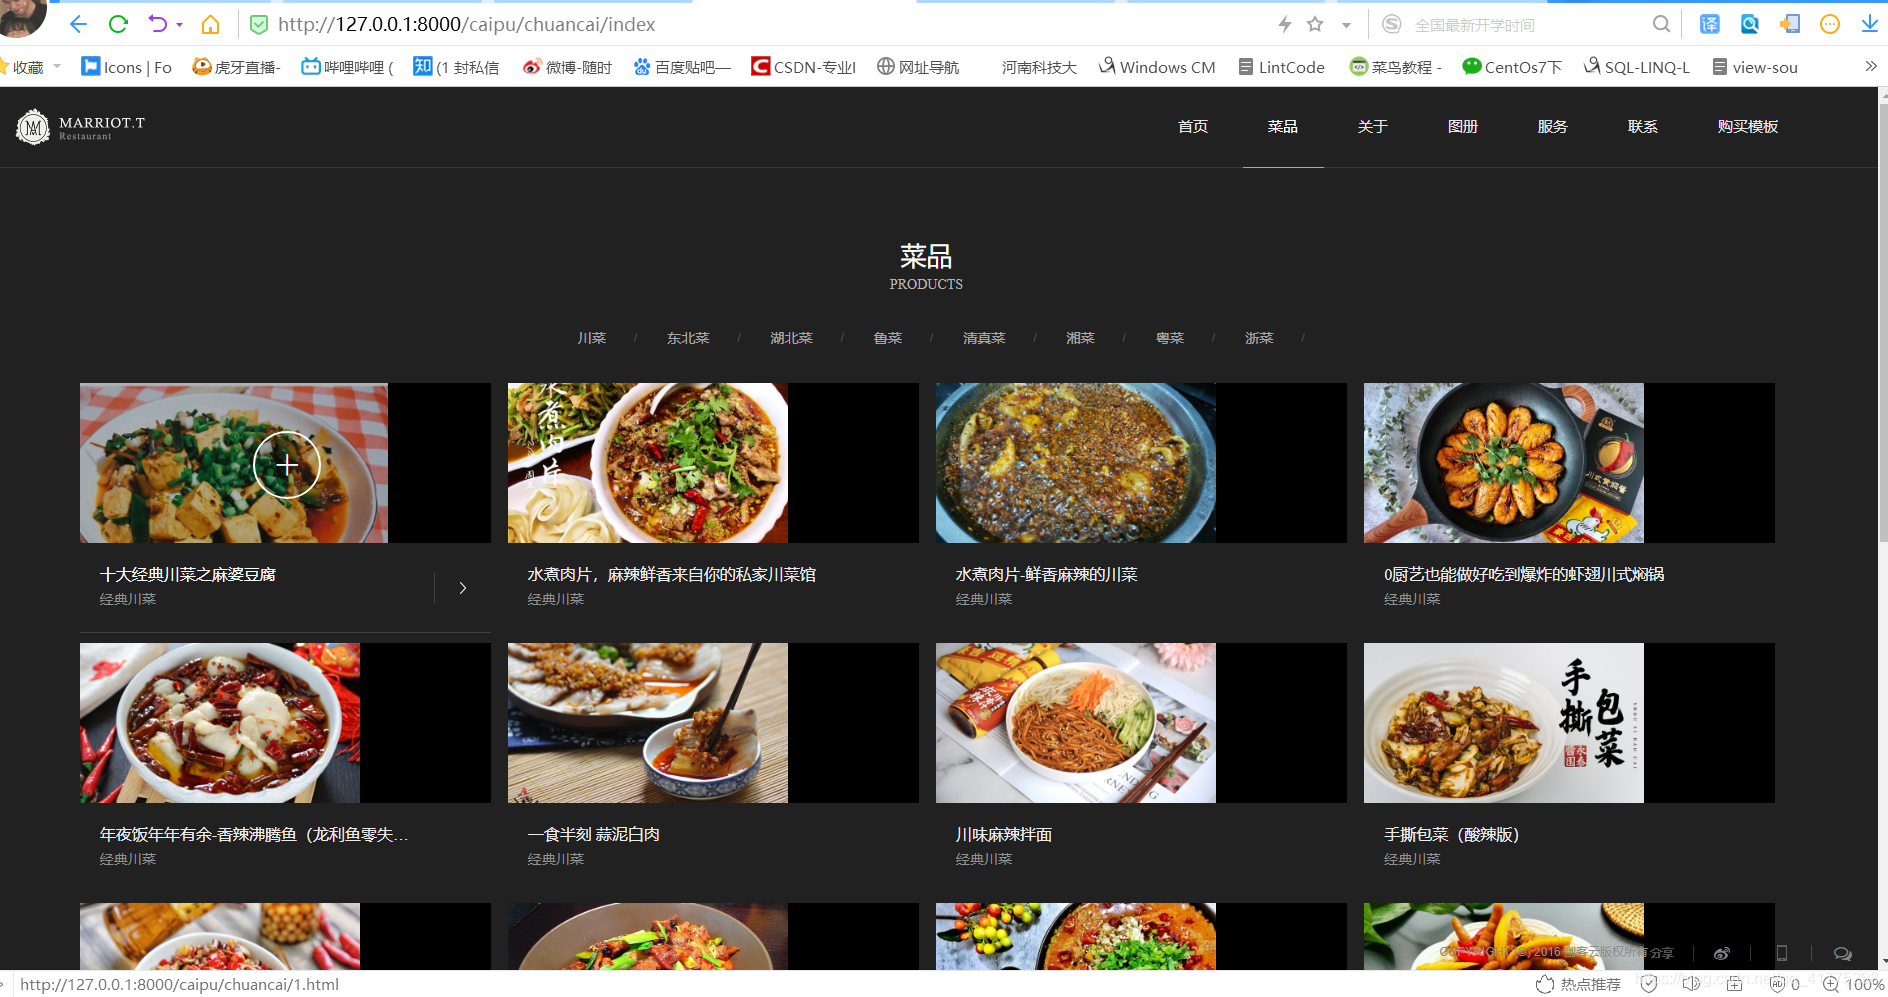The height and width of the screenshot is (997, 1888).
Task: Click the Weibo share icon in footer
Action: [1722, 953]
